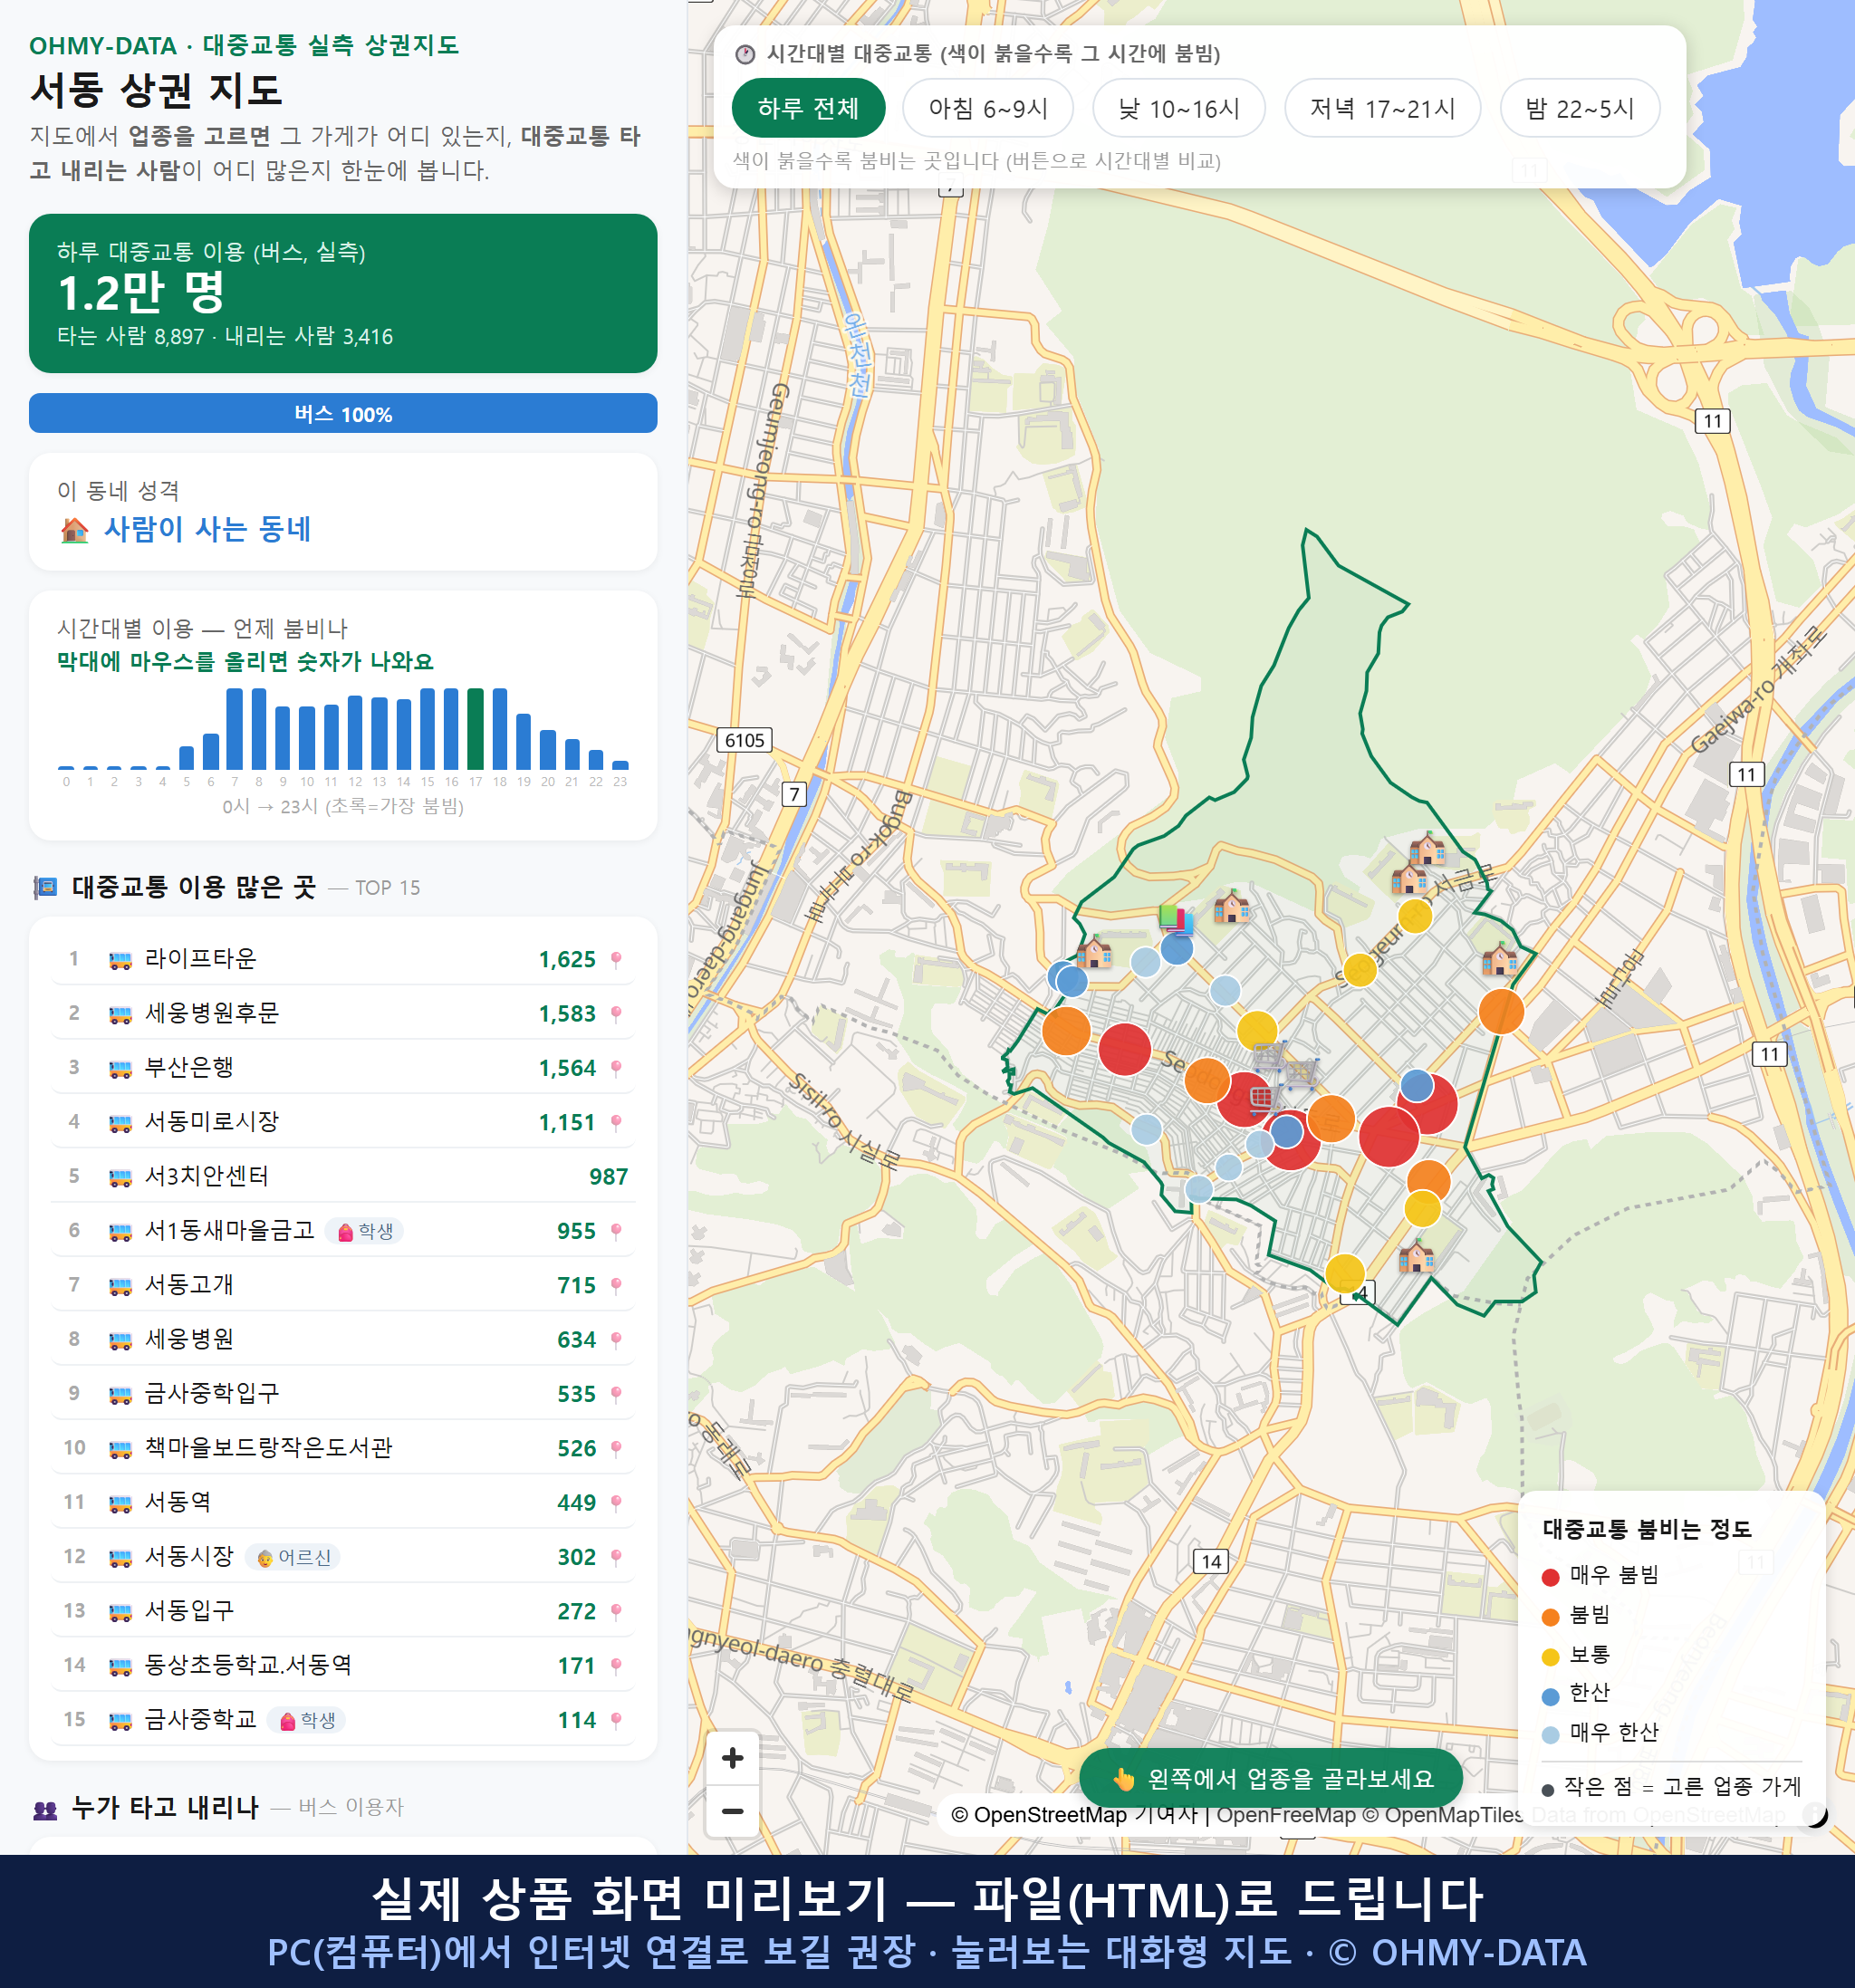
Task: Click the value 526 in the list
Action: (x=577, y=1448)
